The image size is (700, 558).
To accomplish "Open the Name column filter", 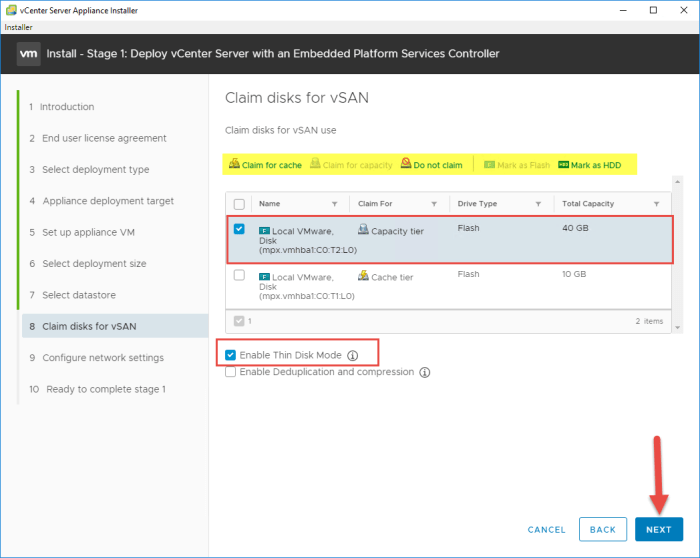I will (x=334, y=204).
